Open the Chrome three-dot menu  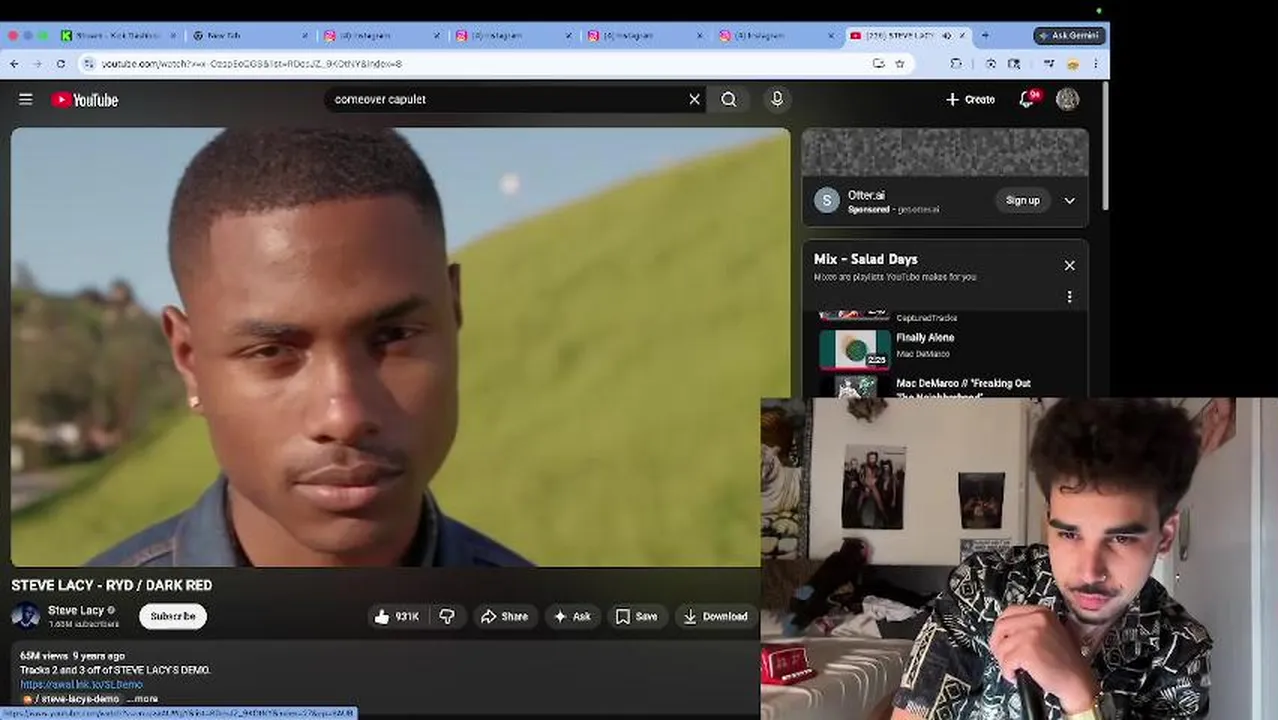(x=1096, y=63)
